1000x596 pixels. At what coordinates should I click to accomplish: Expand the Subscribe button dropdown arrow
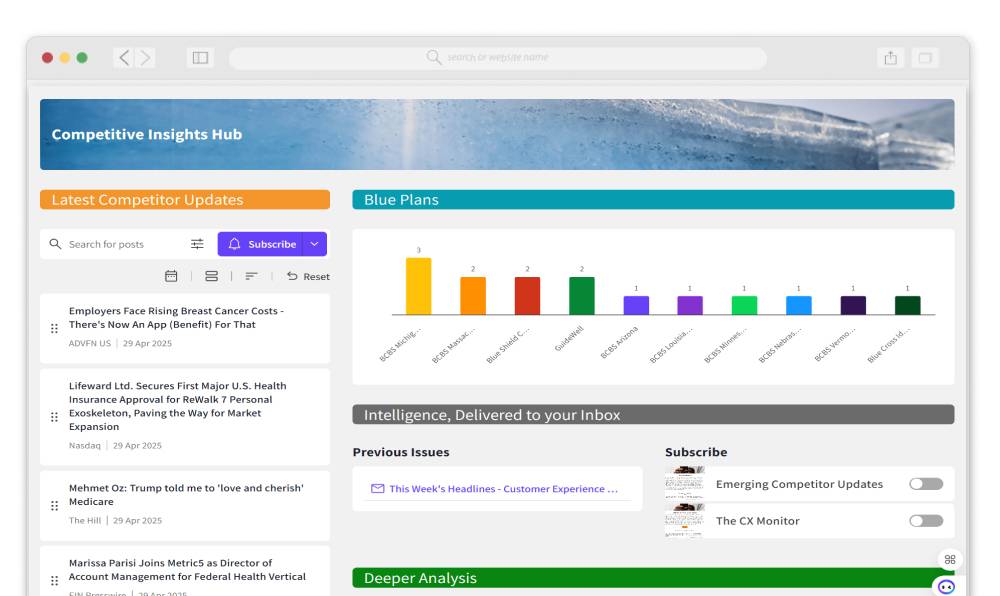pos(315,244)
